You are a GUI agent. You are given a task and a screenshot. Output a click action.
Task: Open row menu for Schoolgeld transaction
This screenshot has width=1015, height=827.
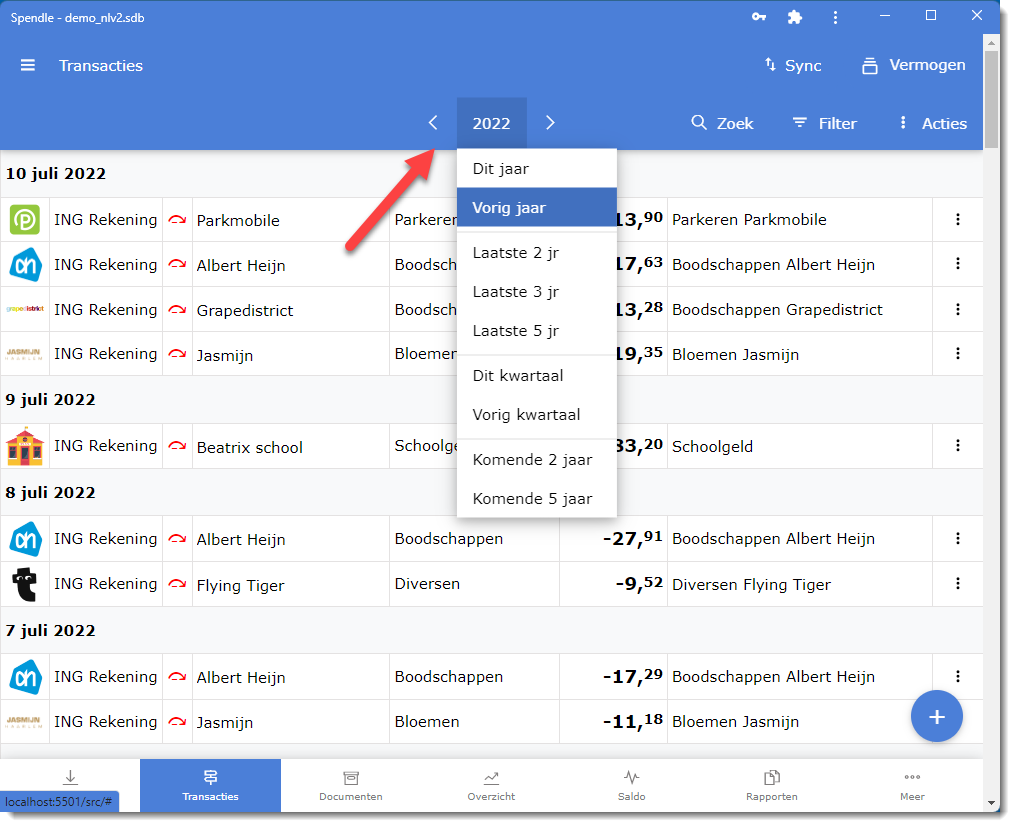tap(957, 445)
